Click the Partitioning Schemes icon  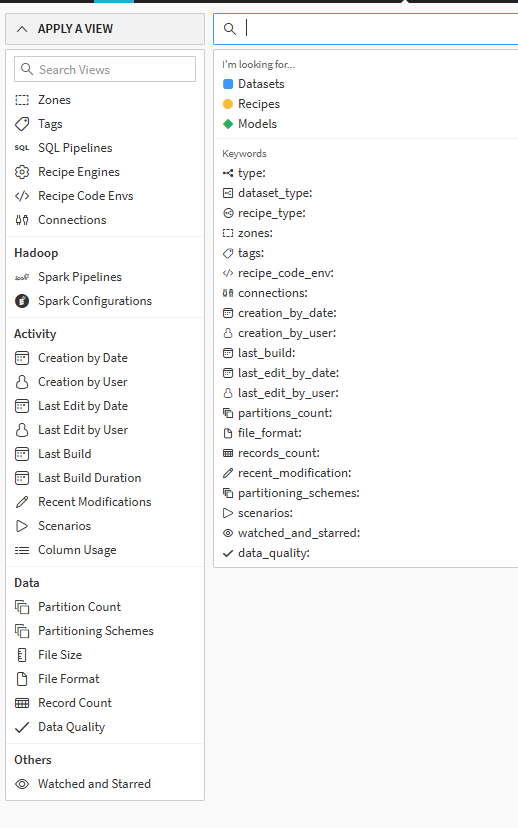(x=22, y=631)
